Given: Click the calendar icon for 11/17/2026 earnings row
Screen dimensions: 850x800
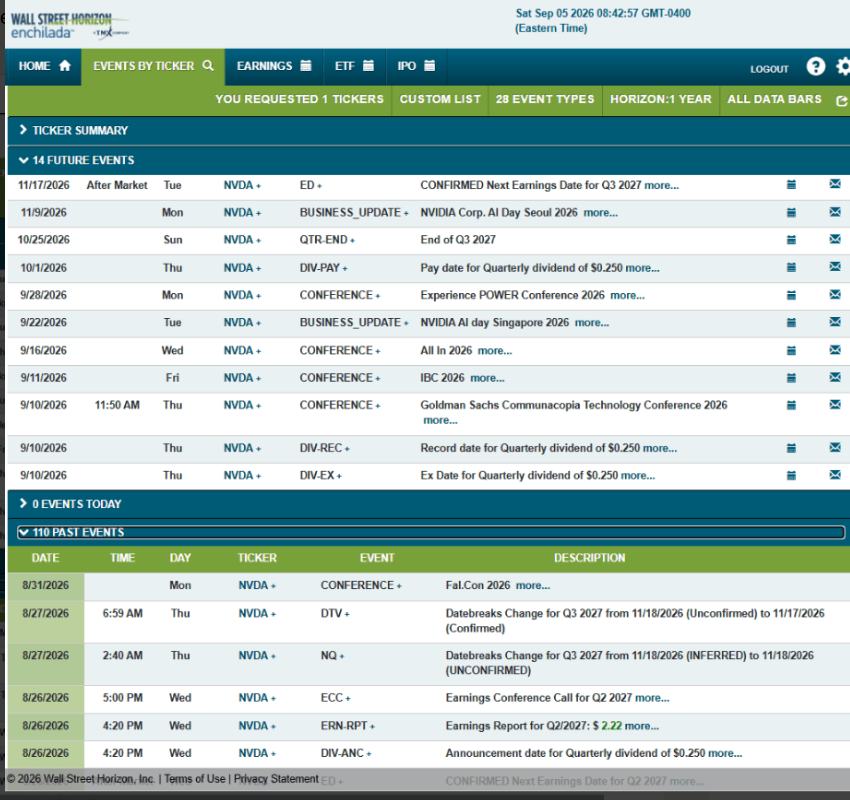Looking at the screenshot, I should pos(791,185).
